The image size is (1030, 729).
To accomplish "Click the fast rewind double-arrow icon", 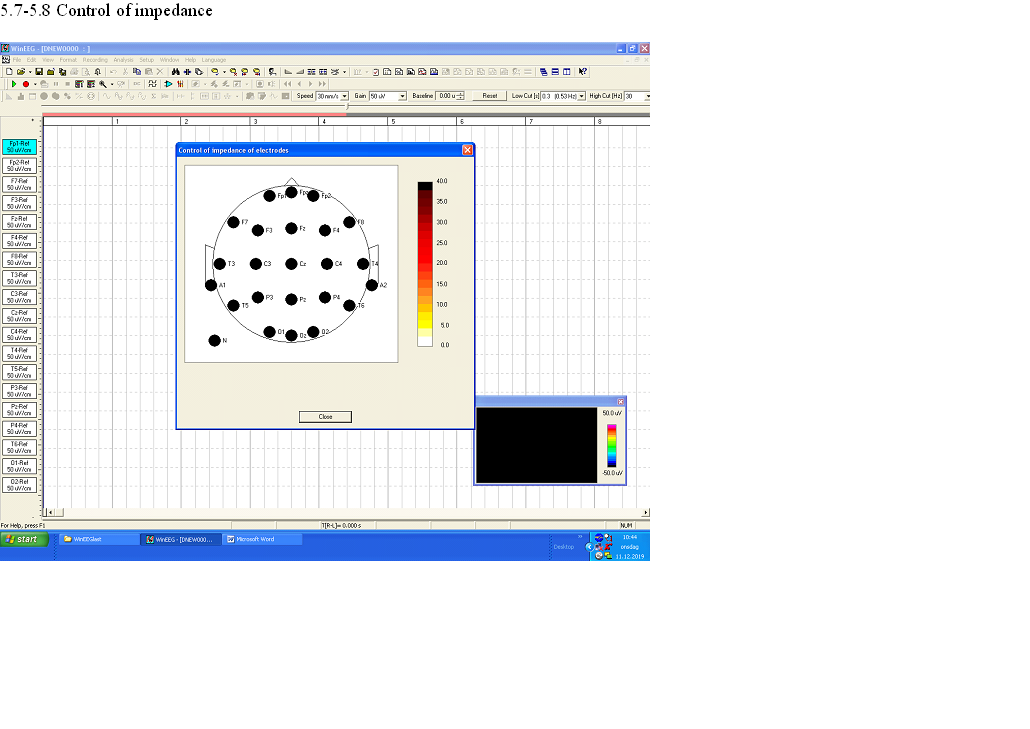I will point(288,84).
